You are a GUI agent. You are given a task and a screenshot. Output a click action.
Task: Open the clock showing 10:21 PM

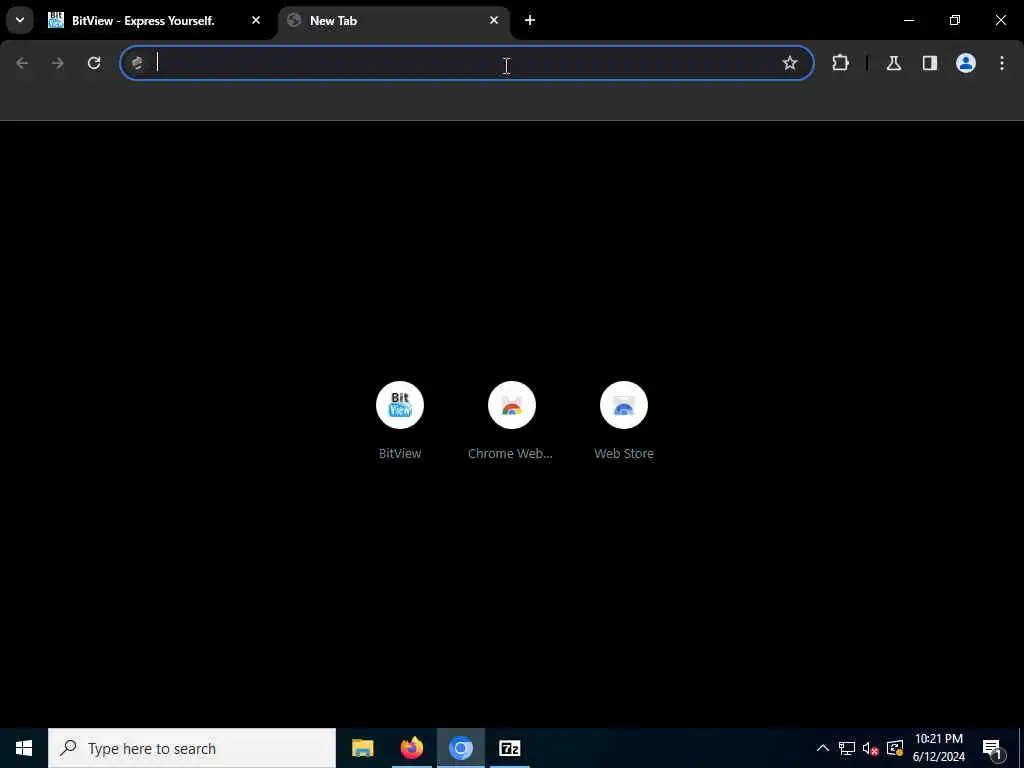tap(938, 748)
